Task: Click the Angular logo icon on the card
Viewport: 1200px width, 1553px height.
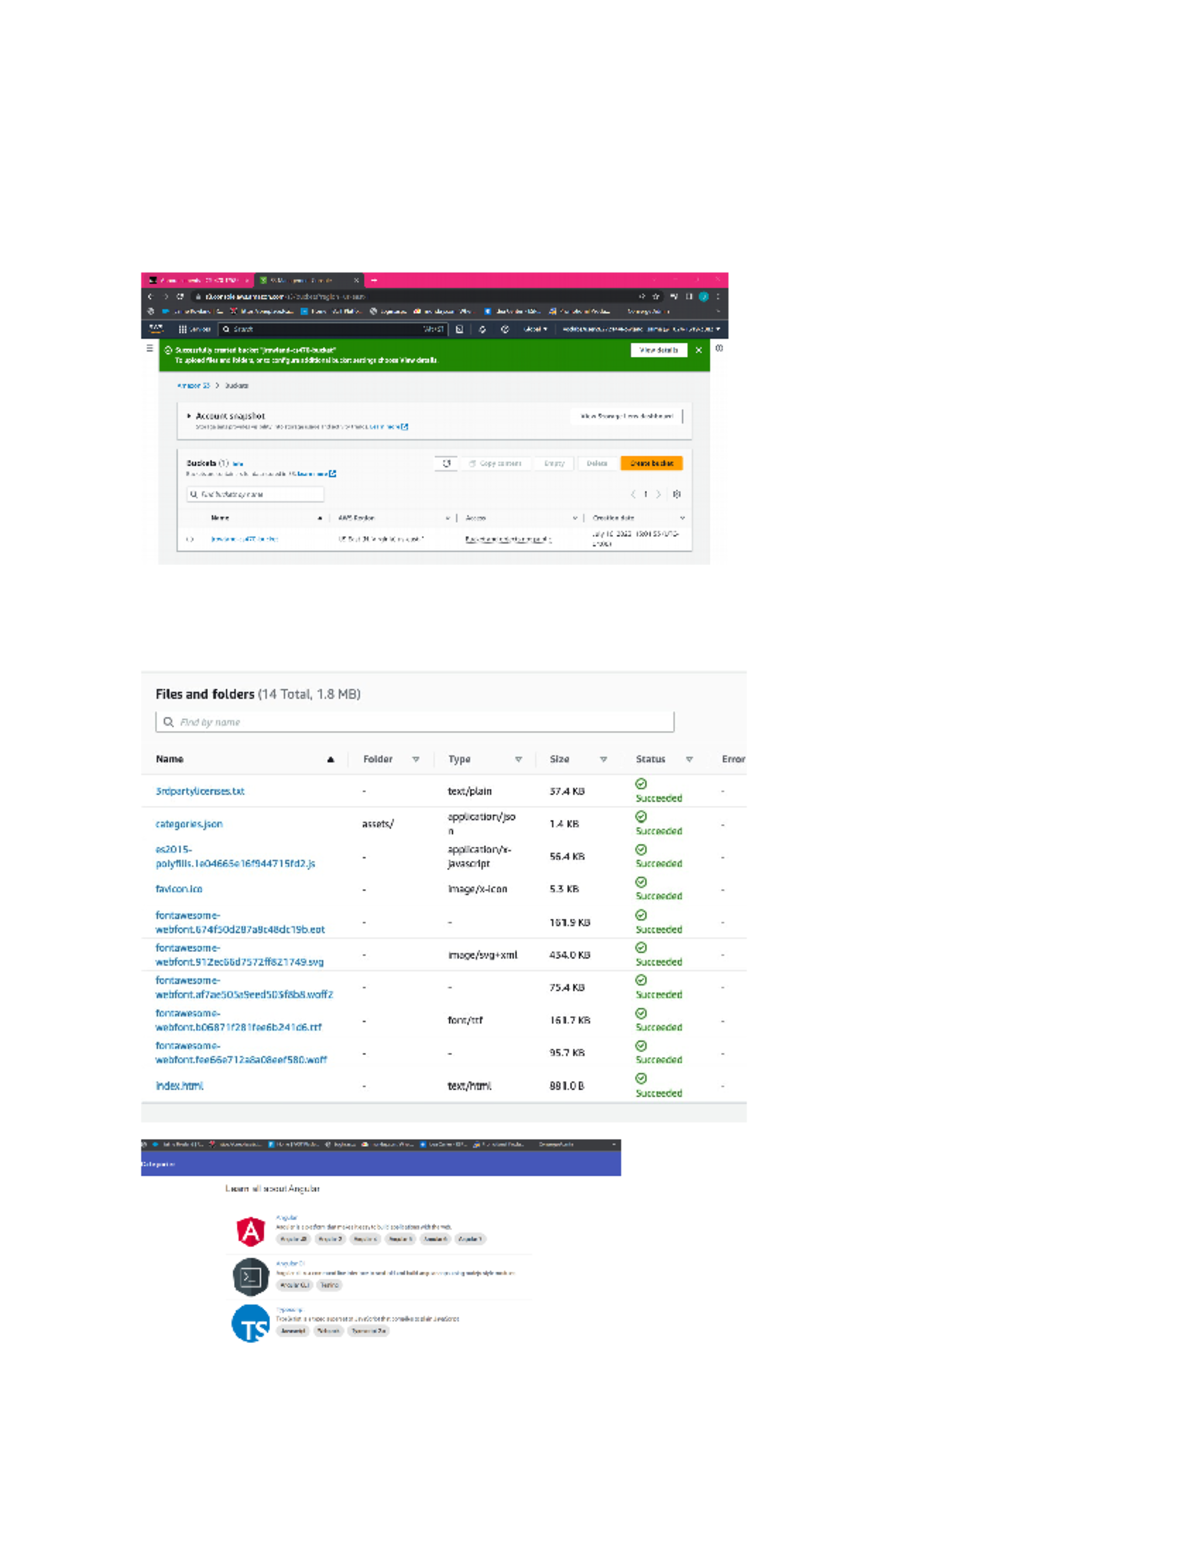Action: 248,1230
